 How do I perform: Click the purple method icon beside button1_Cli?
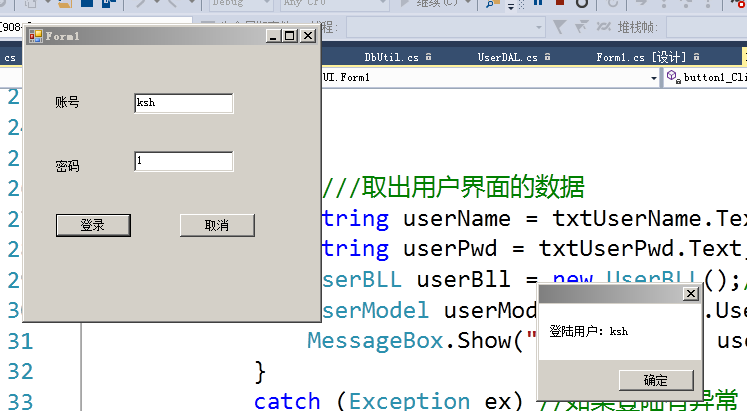tap(673, 77)
